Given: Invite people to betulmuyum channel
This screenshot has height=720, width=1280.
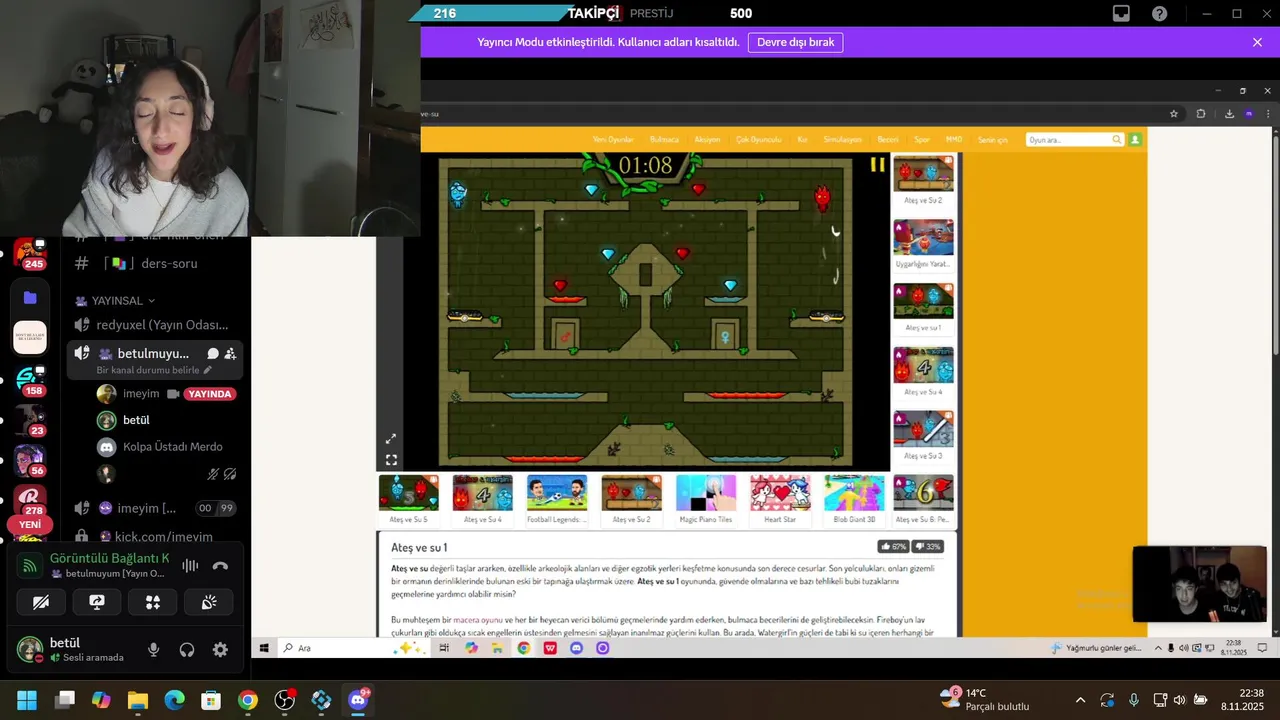Looking at the screenshot, I should pos(231,353).
